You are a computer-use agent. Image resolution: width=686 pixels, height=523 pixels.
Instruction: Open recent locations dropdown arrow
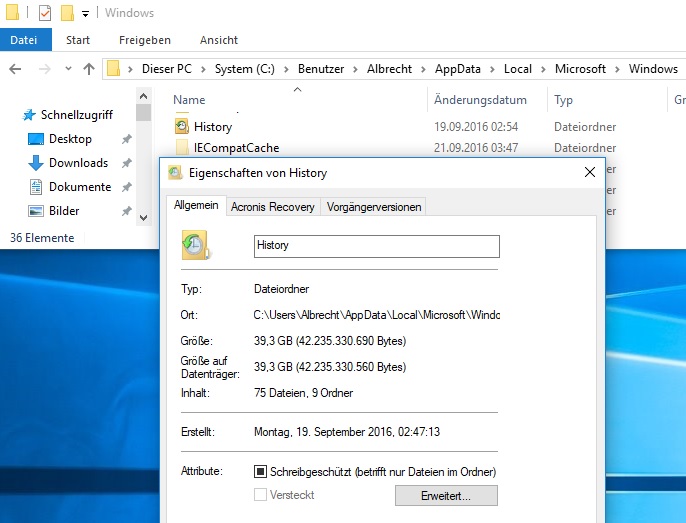tap(68, 69)
